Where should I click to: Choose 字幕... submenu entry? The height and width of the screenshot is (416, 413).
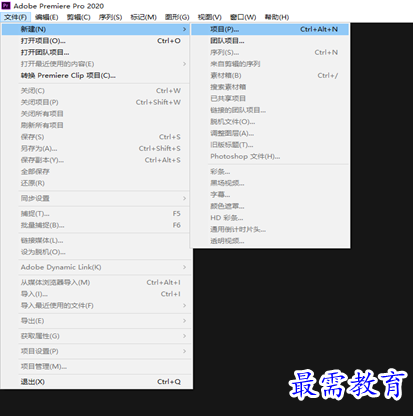click(x=270, y=195)
